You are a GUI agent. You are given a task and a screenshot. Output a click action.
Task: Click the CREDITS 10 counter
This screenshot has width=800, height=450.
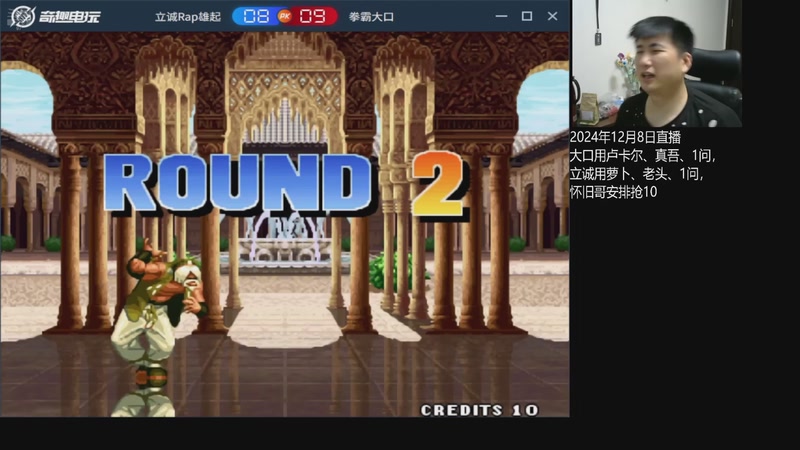coord(479,410)
